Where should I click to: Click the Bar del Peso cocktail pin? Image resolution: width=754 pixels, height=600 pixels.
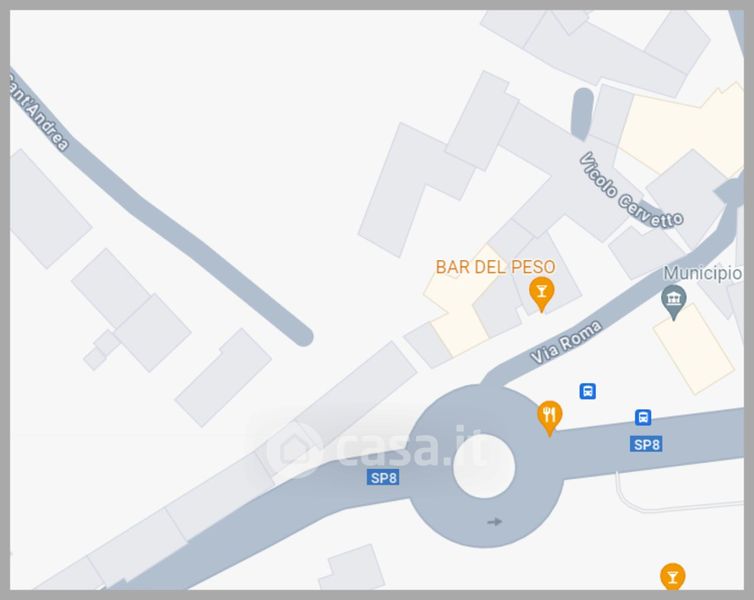pos(541,294)
